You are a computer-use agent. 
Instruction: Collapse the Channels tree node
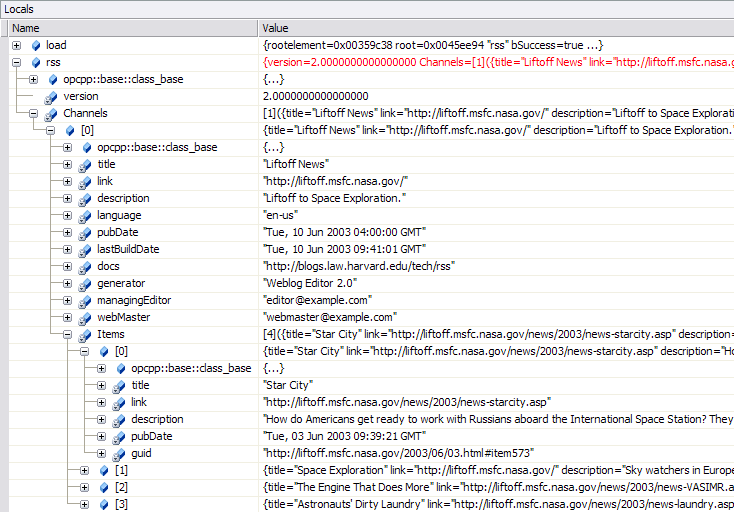(x=34, y=113)
